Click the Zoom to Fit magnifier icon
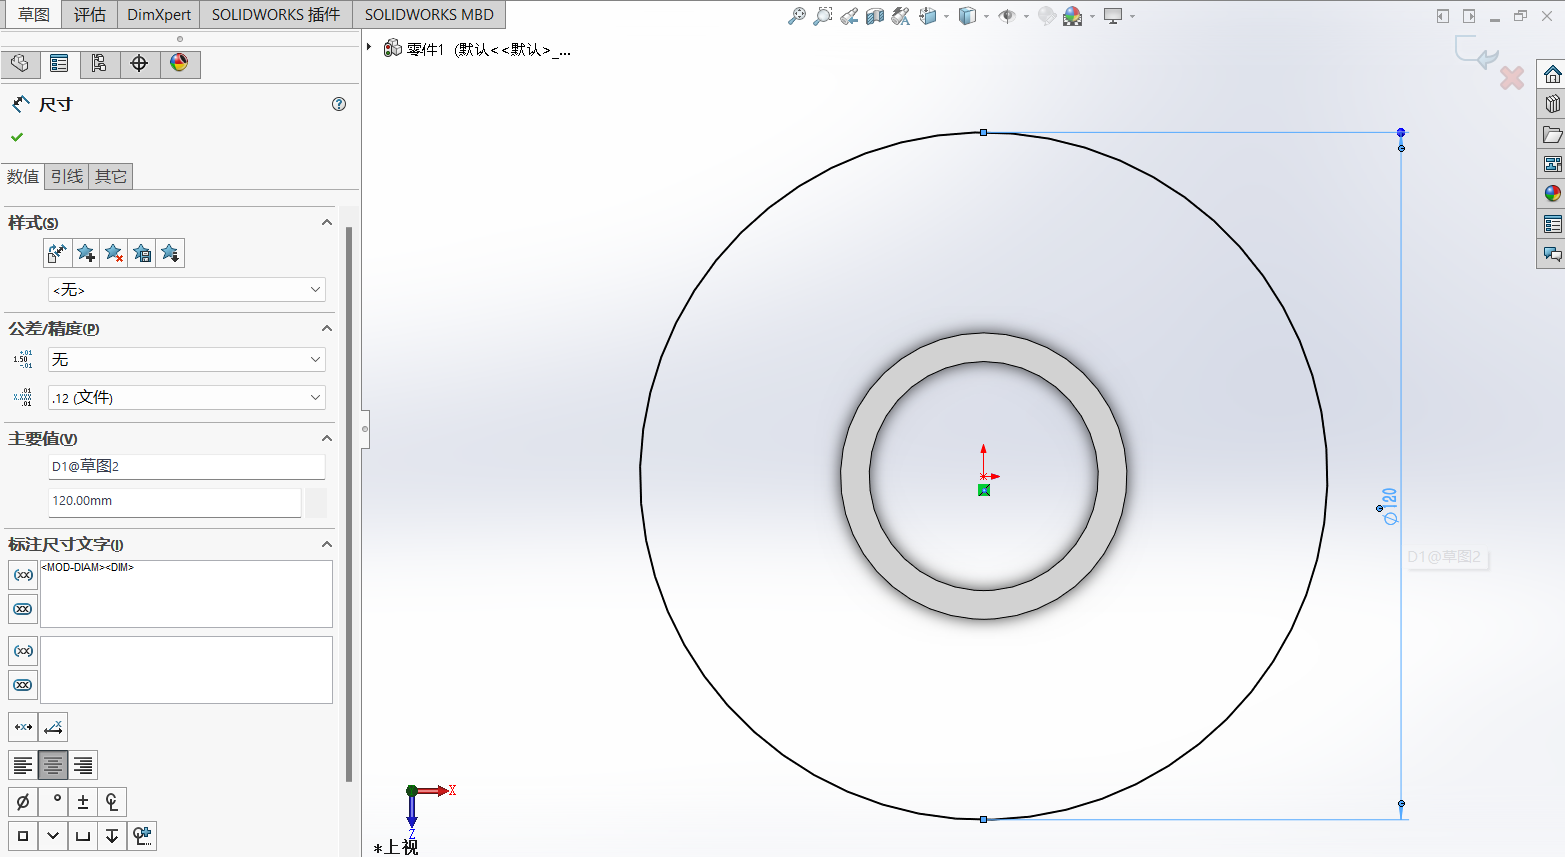The image size is (1565, 857). (x=797, y=16)
